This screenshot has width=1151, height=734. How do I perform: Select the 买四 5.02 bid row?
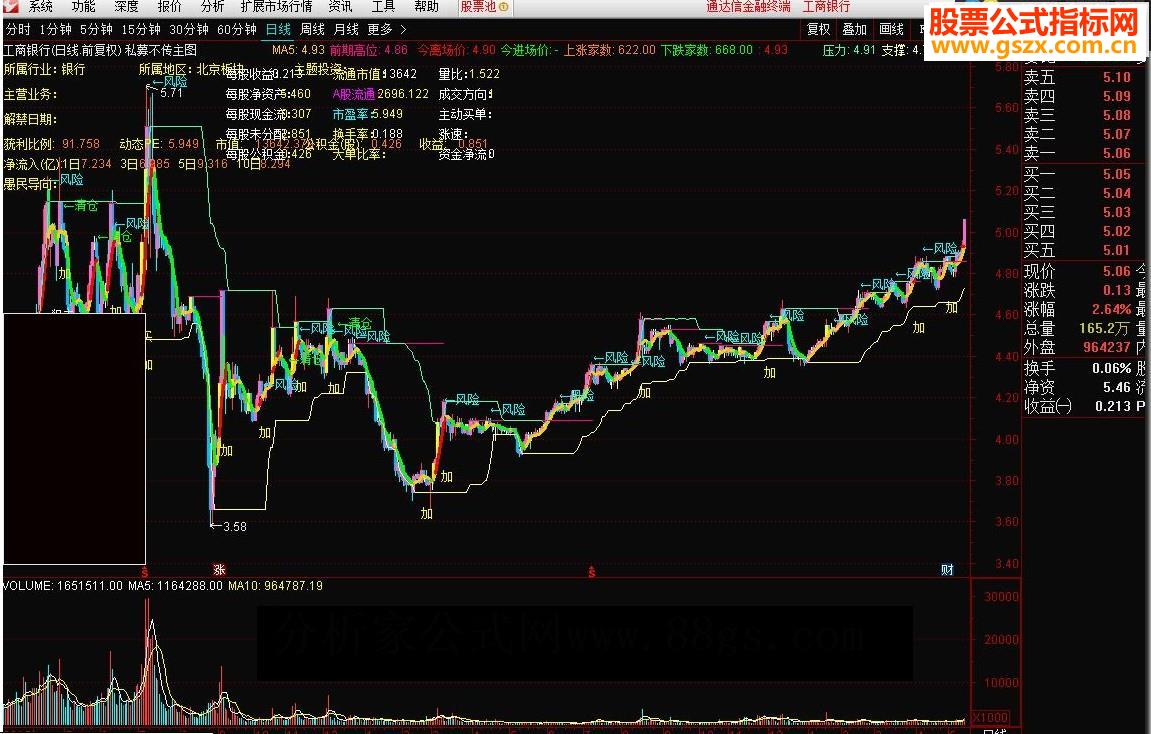[x=1078, y=231]
